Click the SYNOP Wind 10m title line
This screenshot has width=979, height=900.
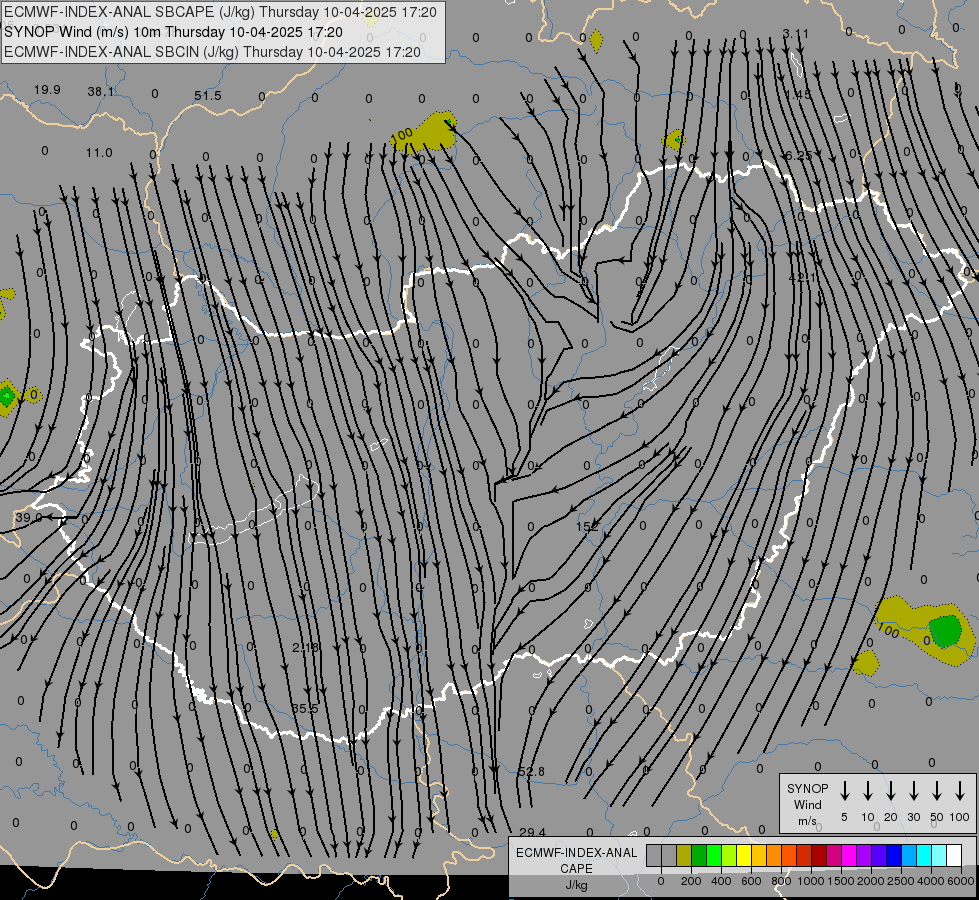point(173,32)
